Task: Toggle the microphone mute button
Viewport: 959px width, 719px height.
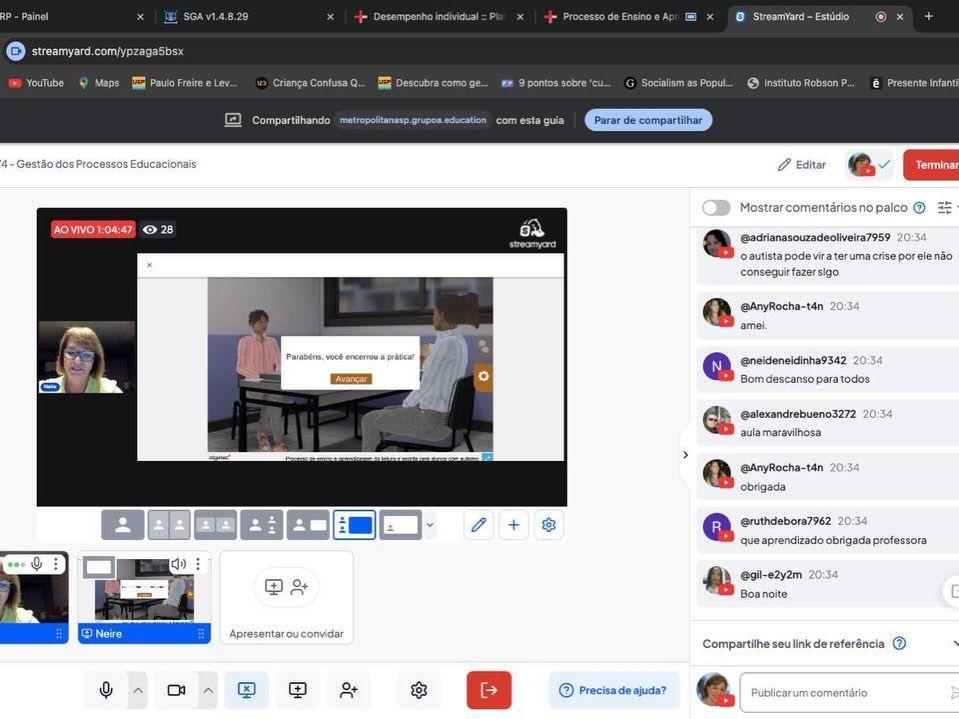Action: tap(106, 690)
